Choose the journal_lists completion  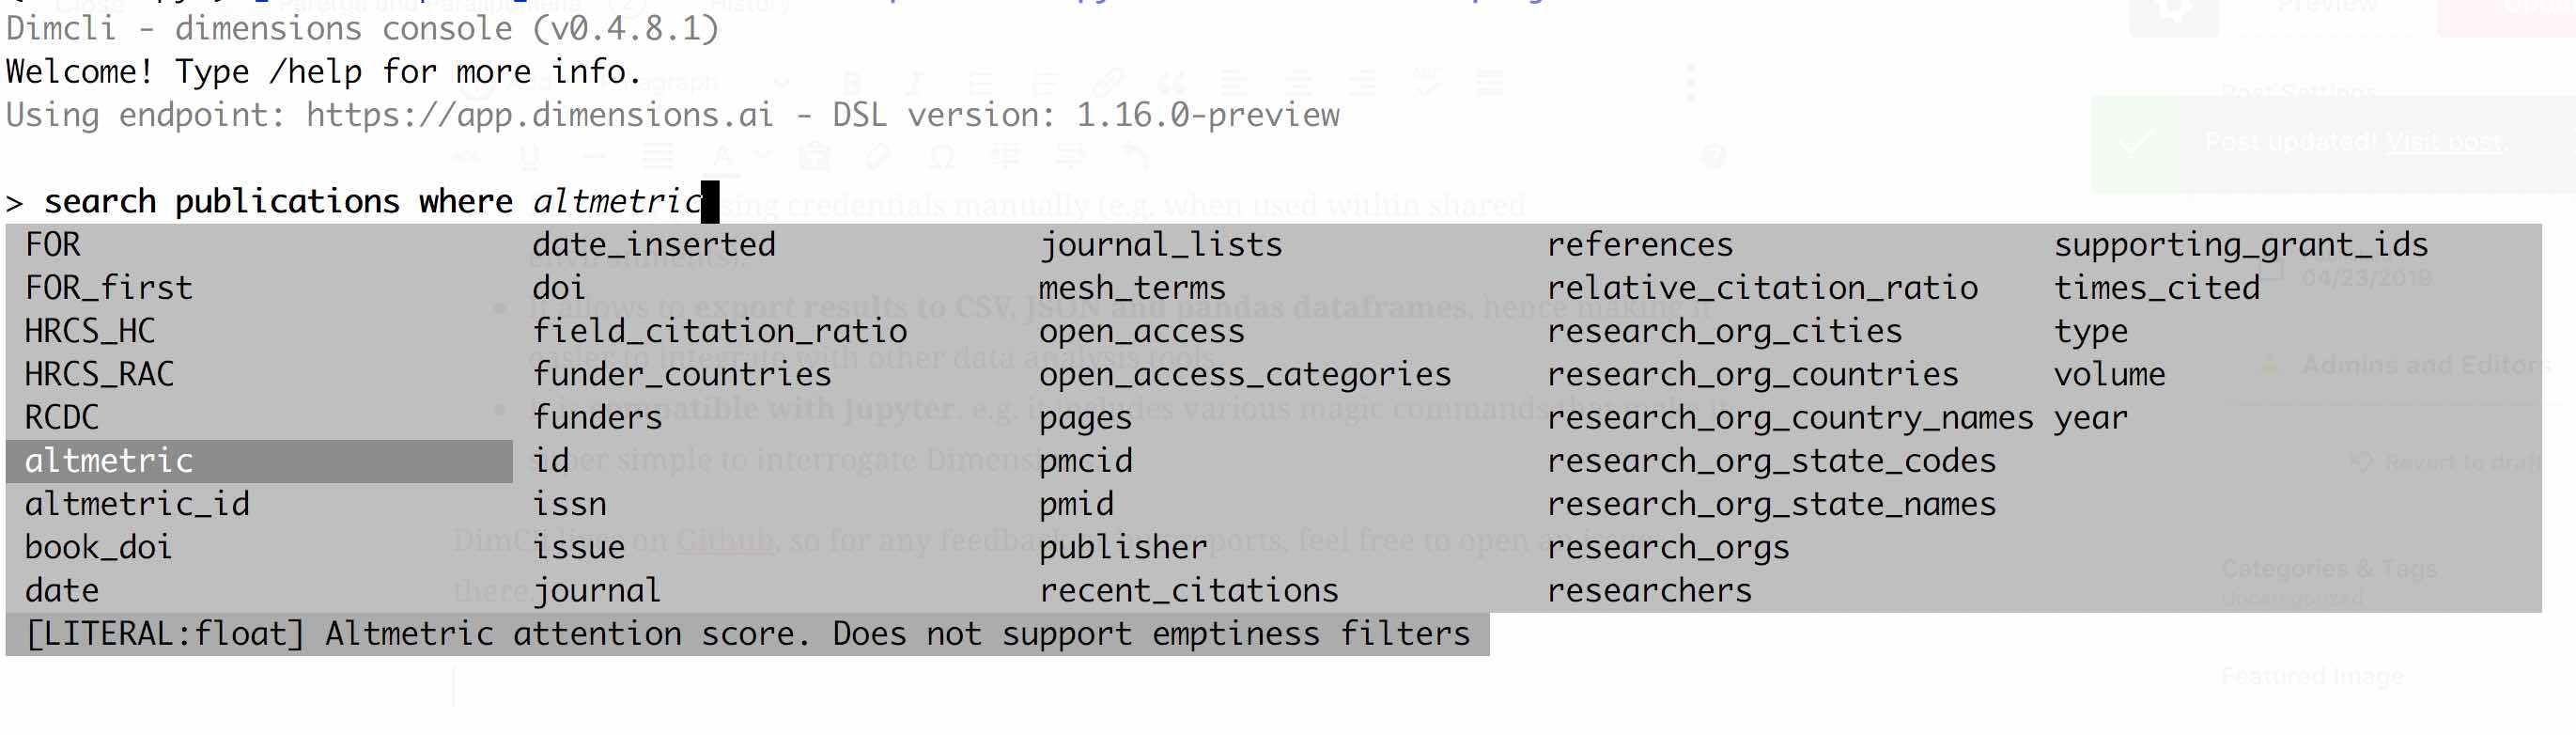coord(1160,245)
